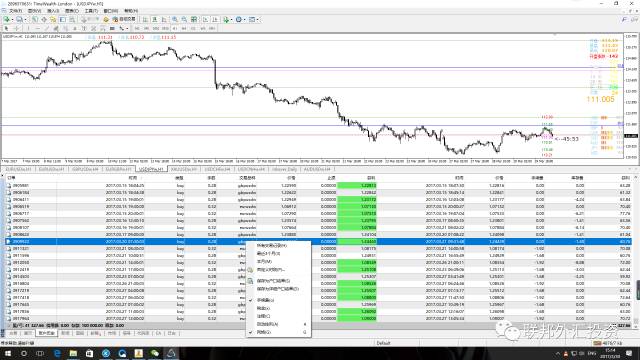
Task: Click the zoom out magnifier icon
Action: (x=184, y=19)
